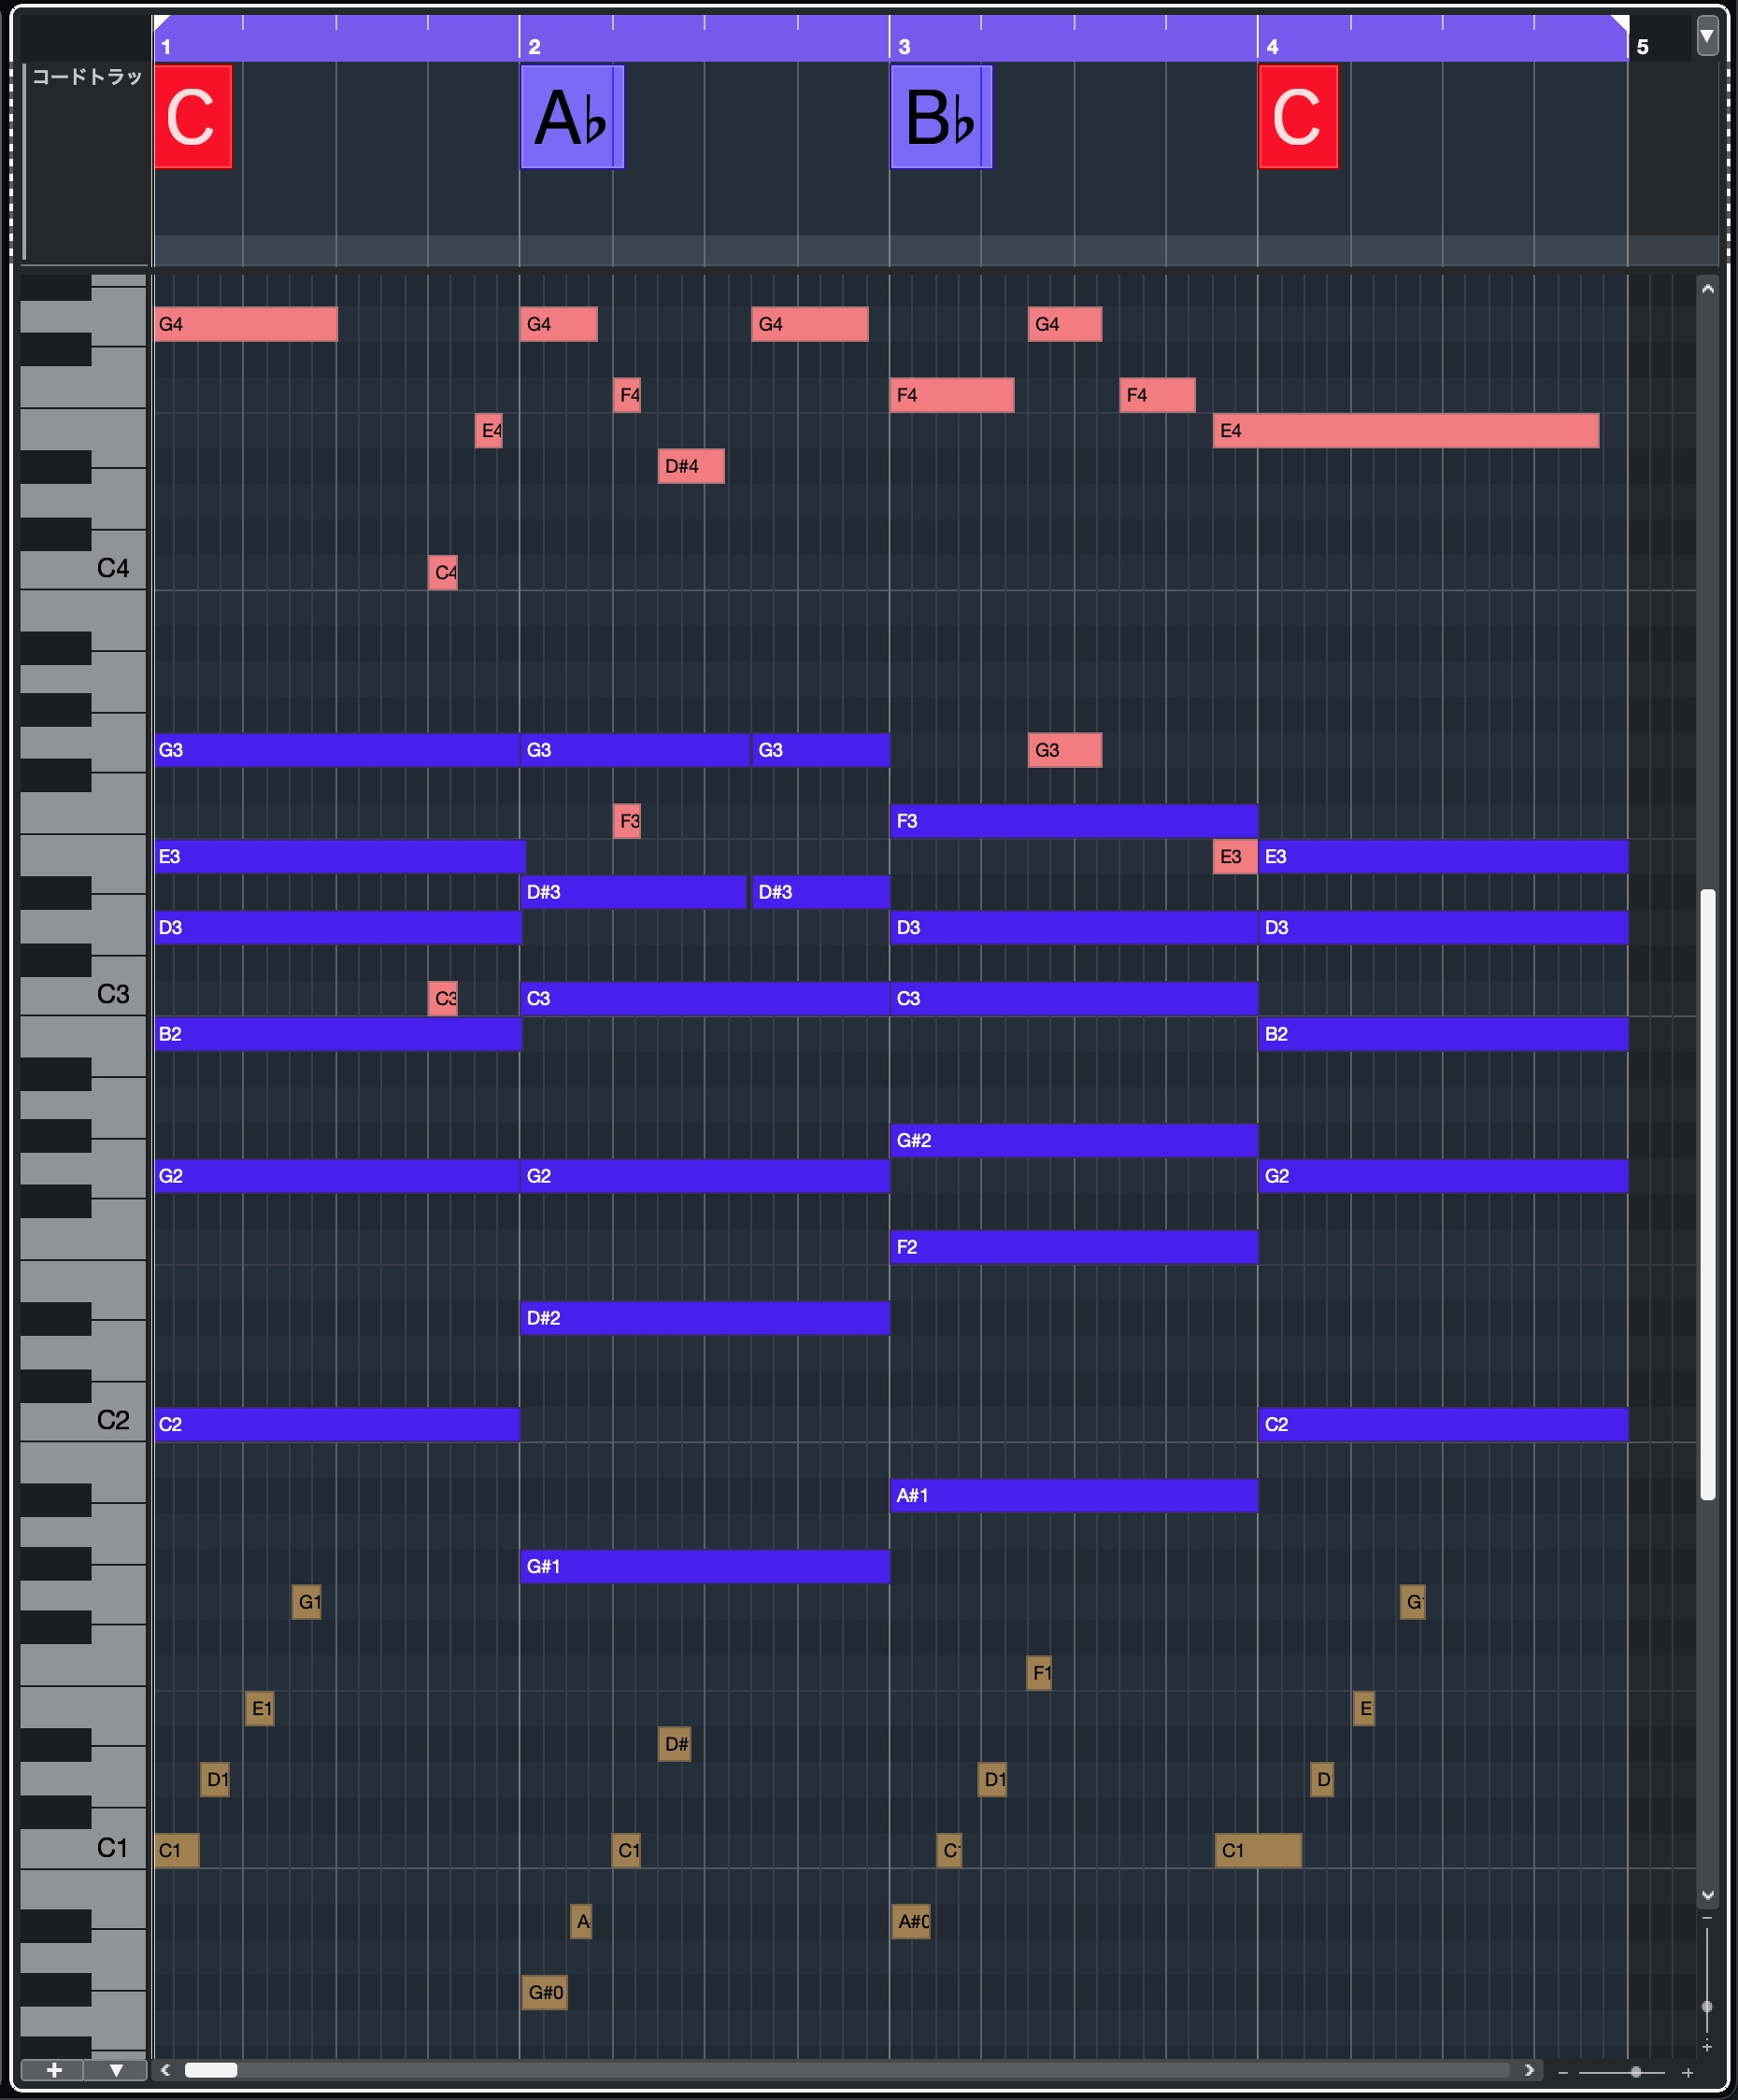Viewport: 1738px width, 2100px height.
Task: Click the C4 piano key
Action: pos(84,570)
